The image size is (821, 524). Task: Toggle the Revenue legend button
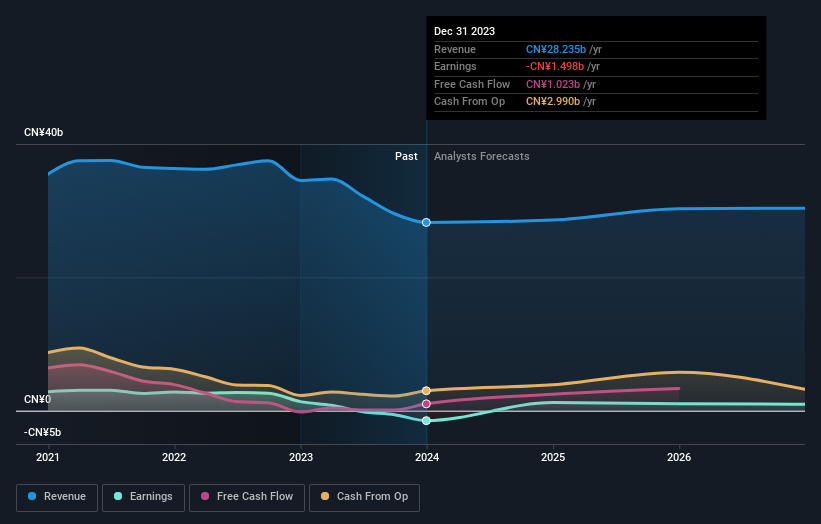coord(57,497)
